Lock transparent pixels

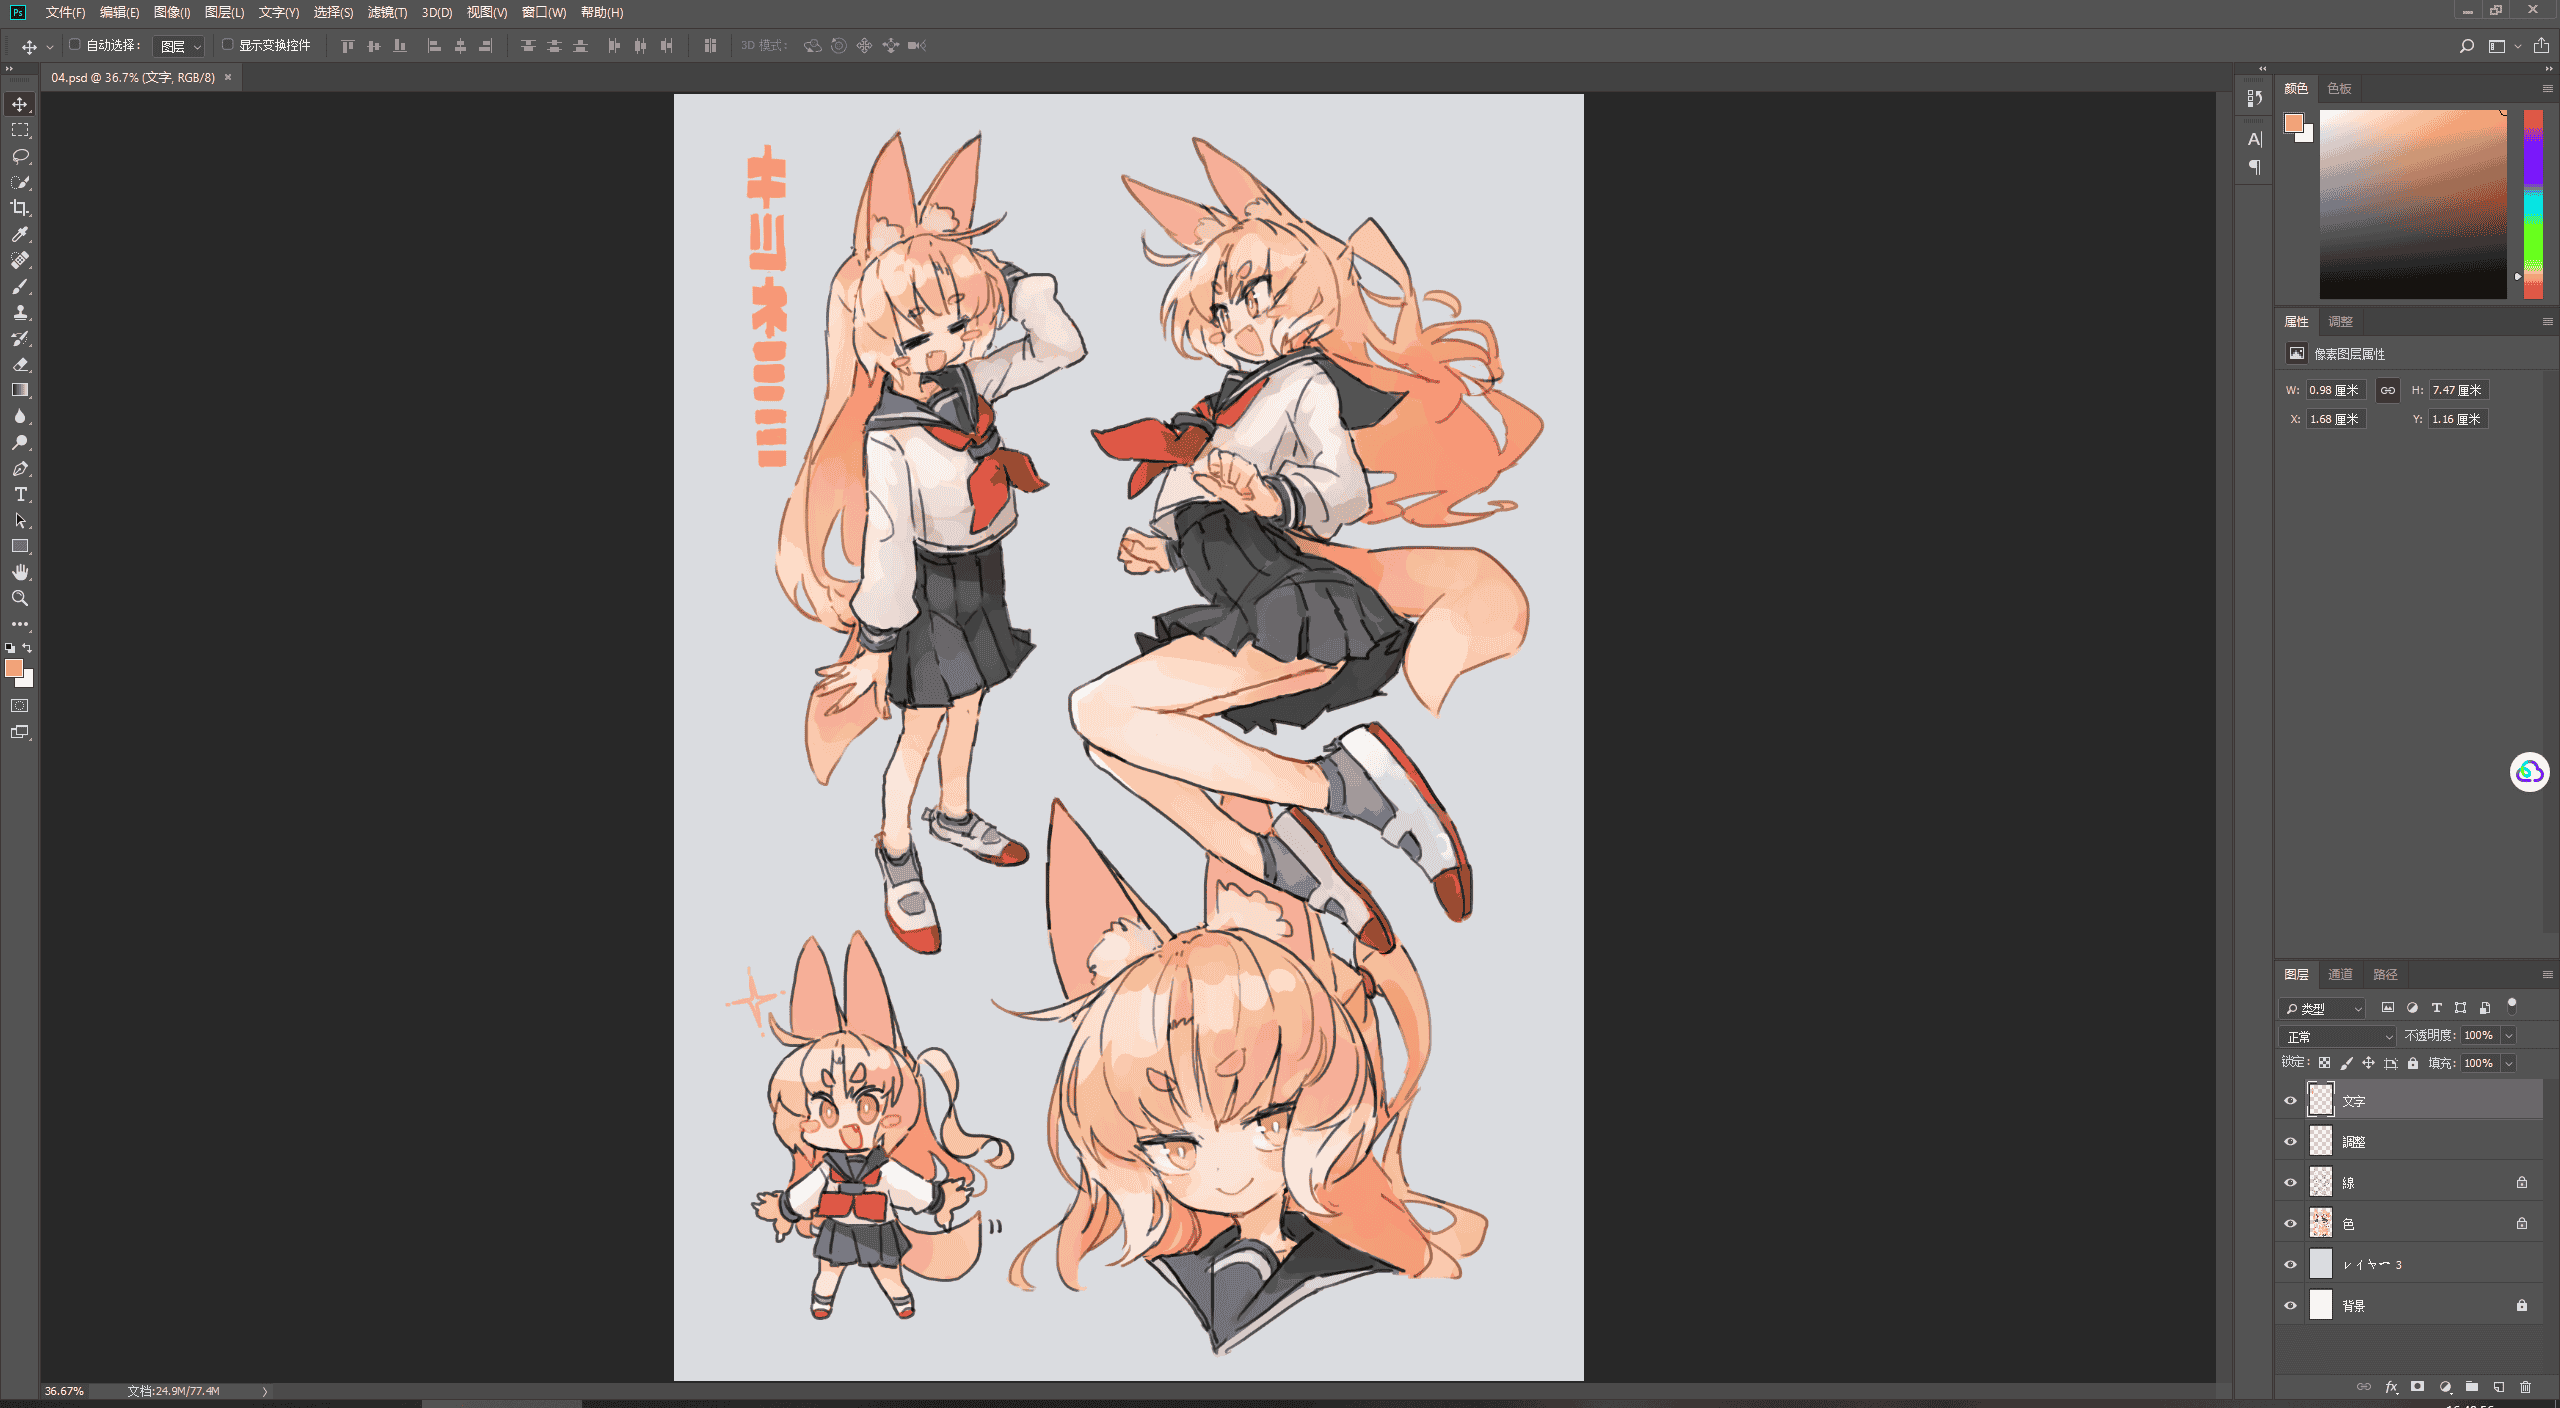pos(2325,1063)
